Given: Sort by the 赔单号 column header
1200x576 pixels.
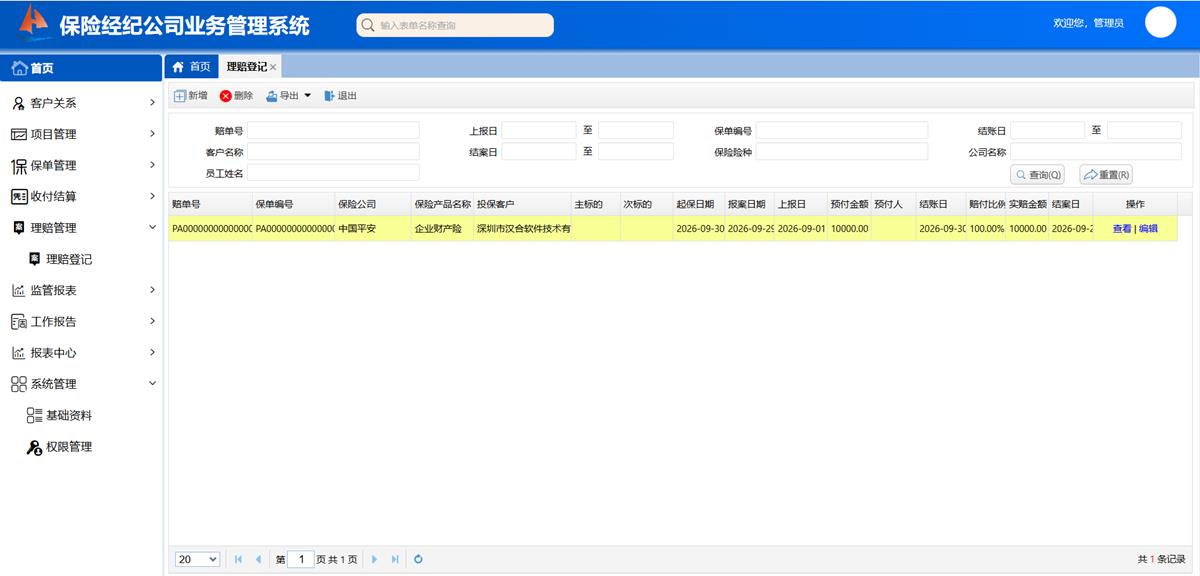Looking at the screenshot, I should click(210, 204).
